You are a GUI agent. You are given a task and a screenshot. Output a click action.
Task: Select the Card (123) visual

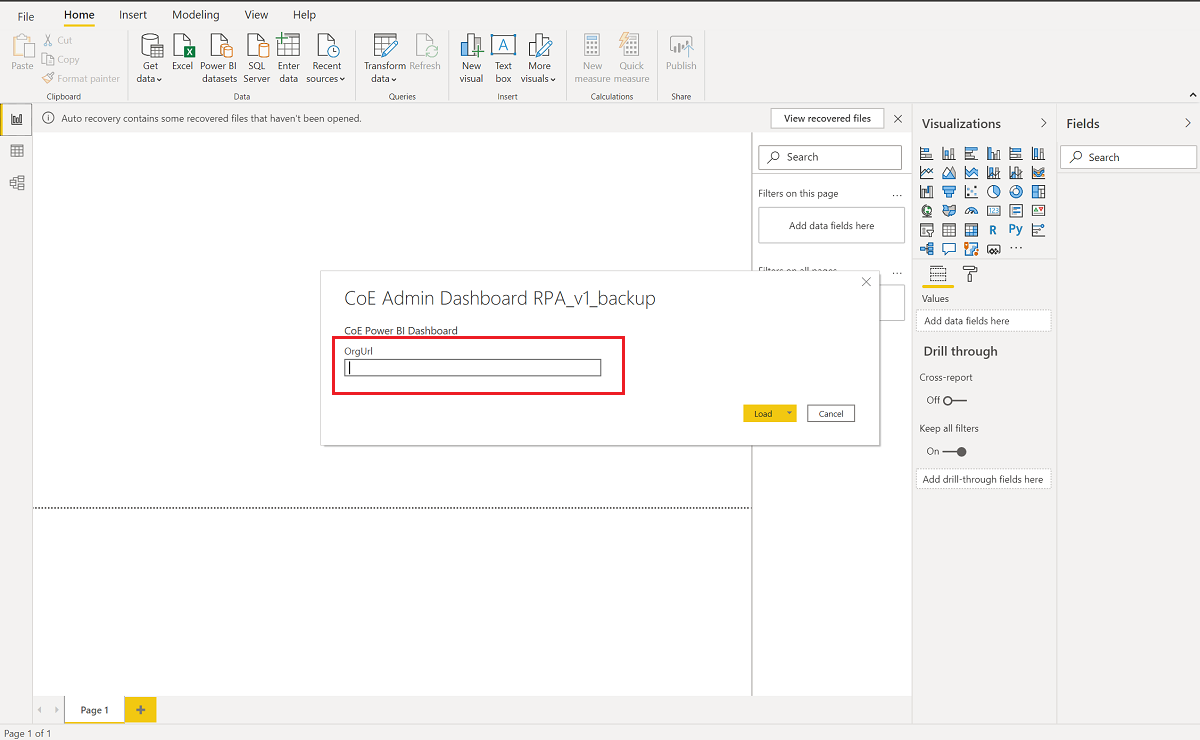tap(993, 210)
